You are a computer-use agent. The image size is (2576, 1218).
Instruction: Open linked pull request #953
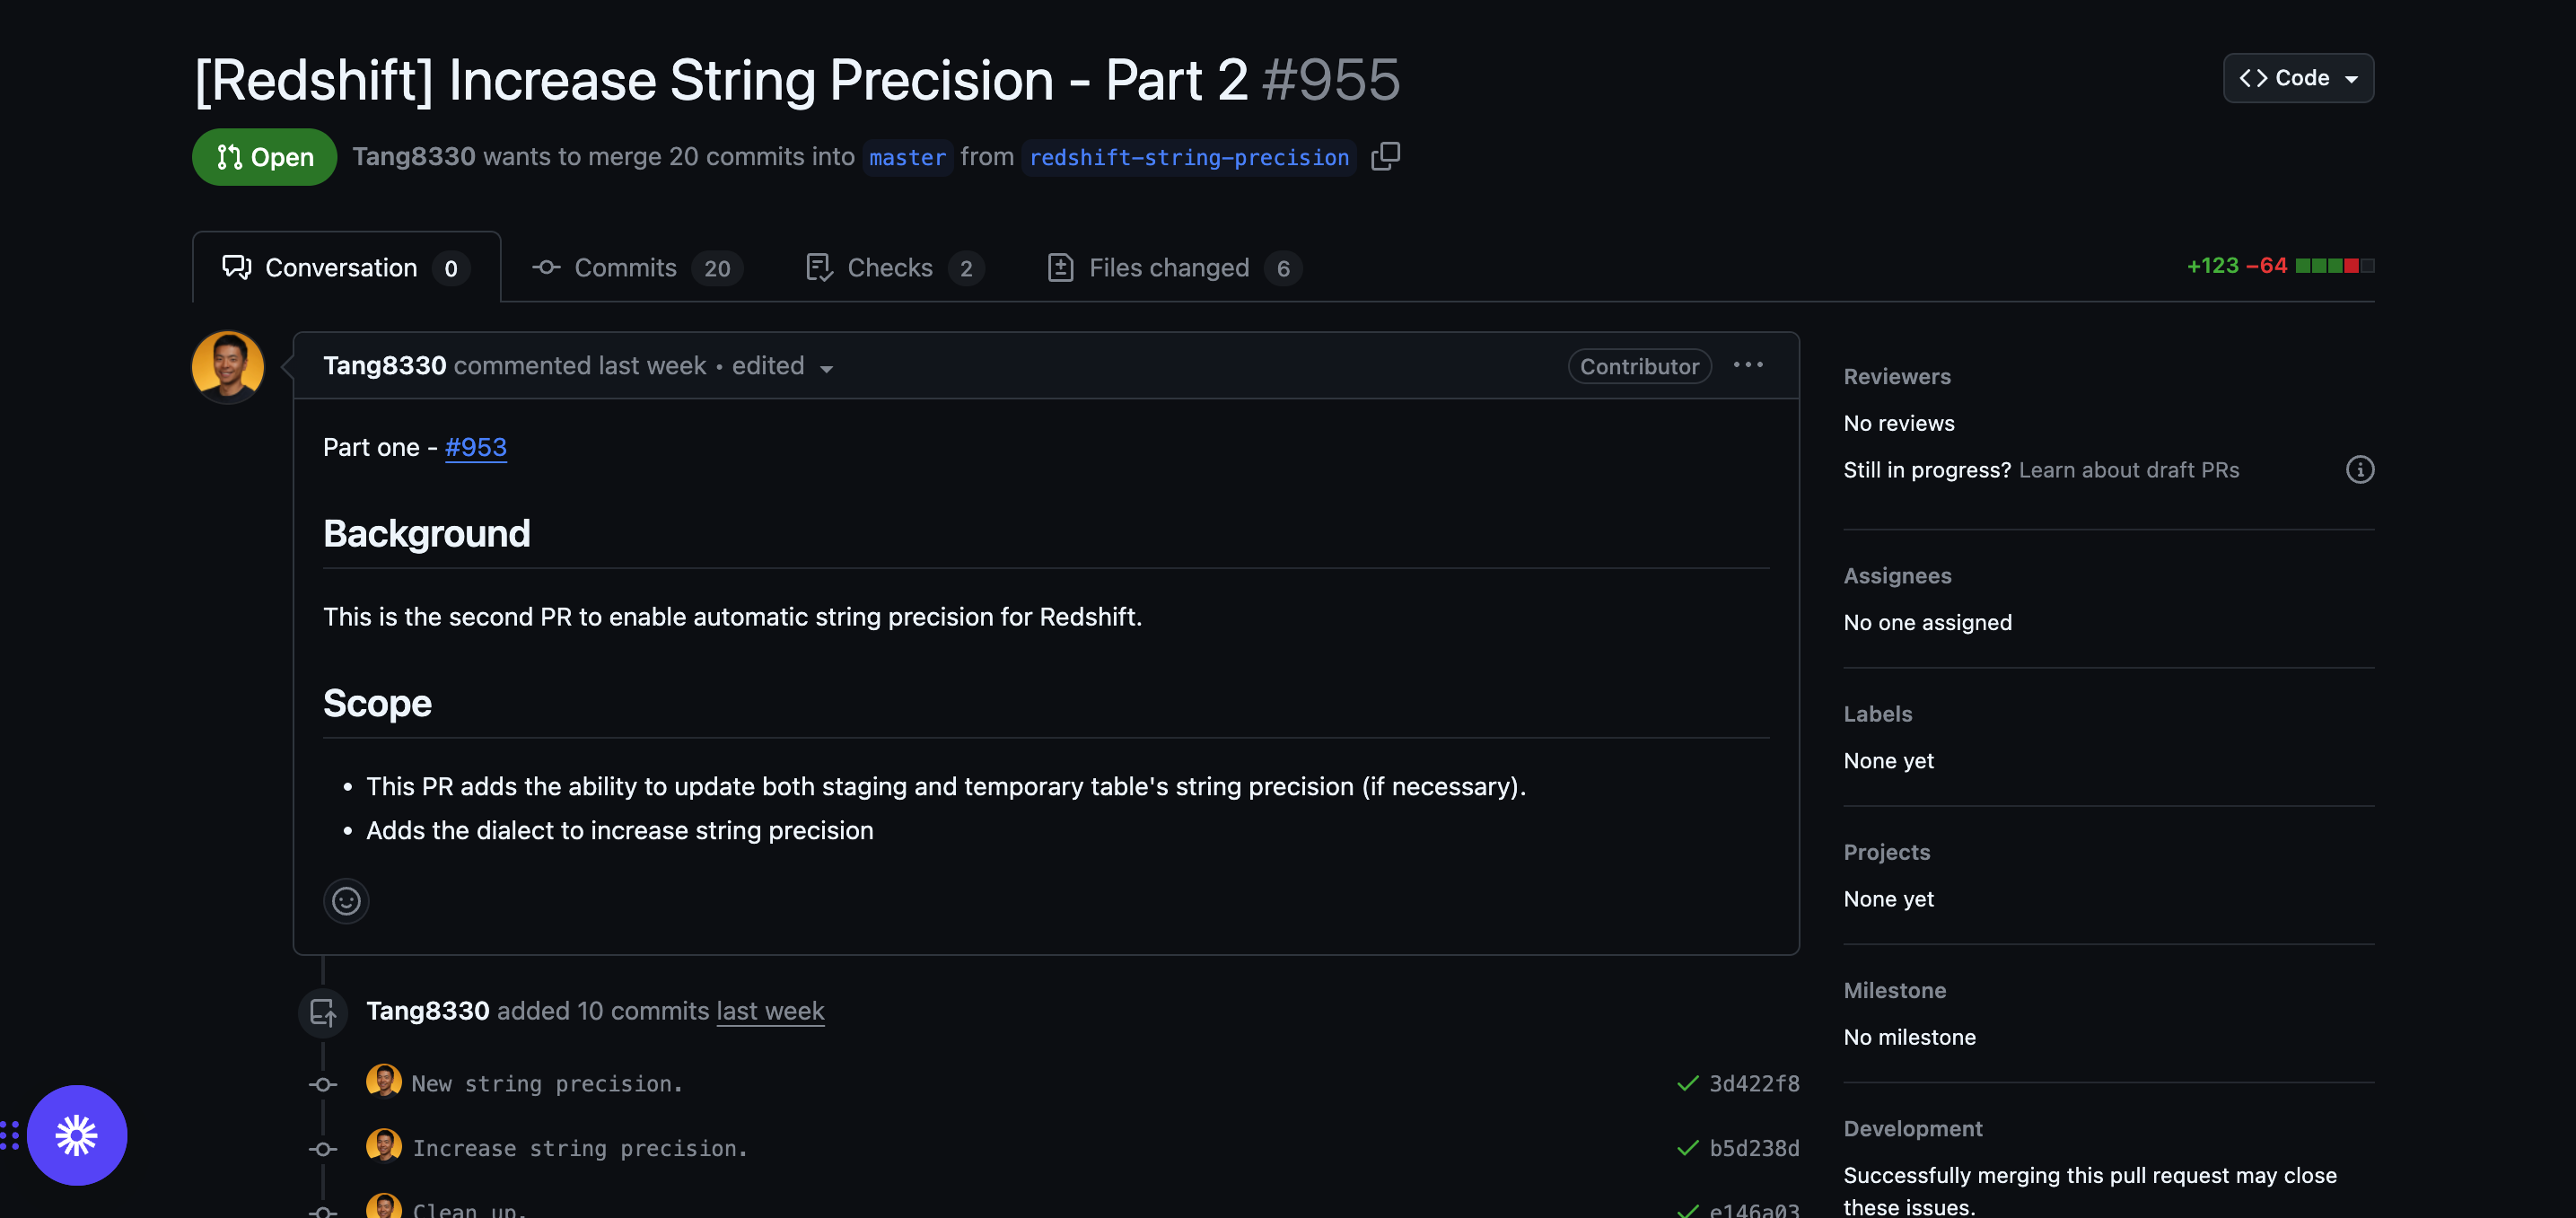[476, 447]
